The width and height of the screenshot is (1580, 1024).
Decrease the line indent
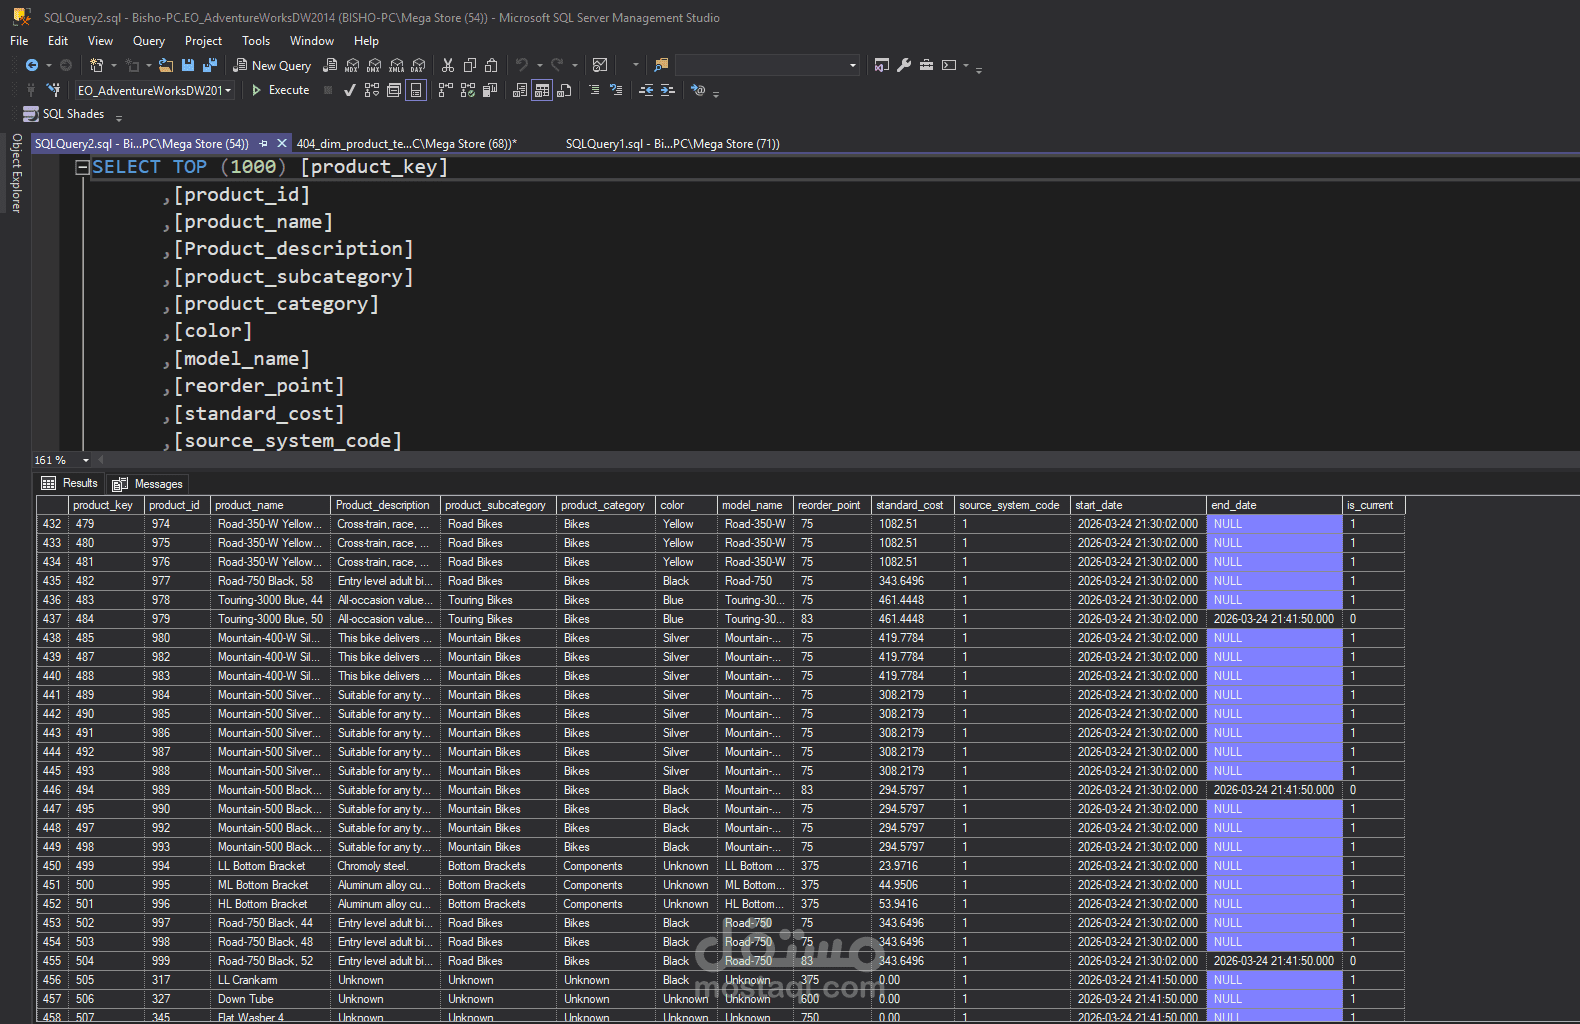point(646,90)
